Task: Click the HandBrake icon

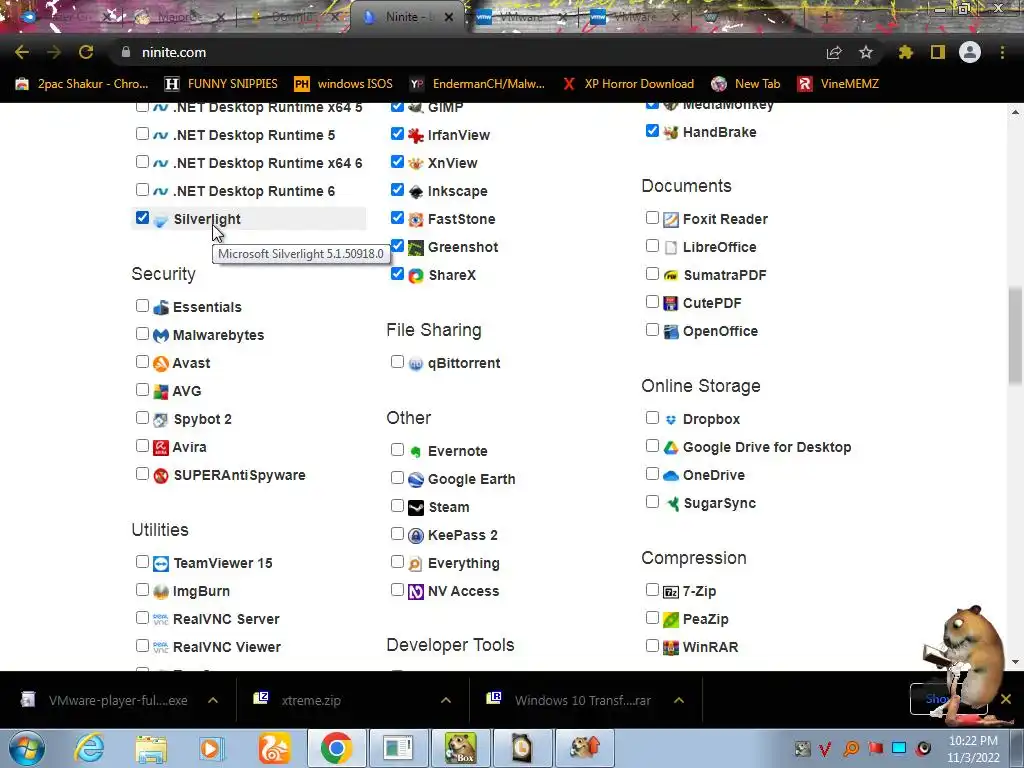Action: (x=671, y=133)
